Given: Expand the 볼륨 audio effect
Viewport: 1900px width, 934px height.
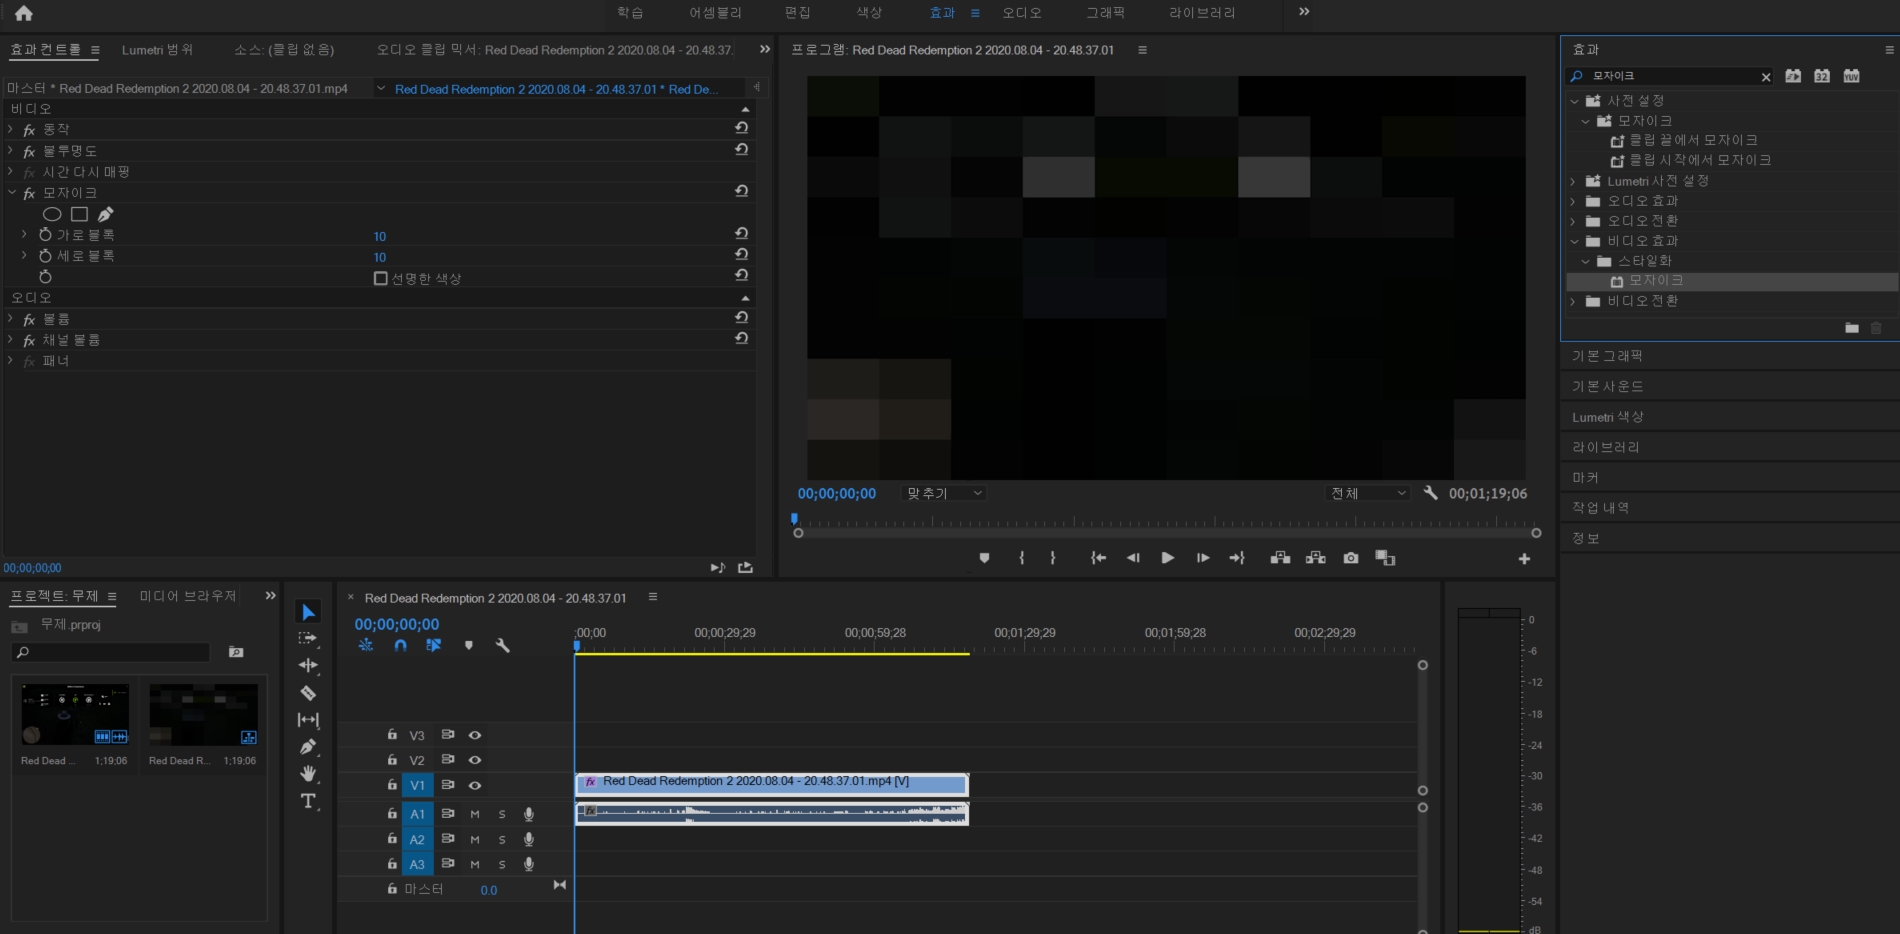Looking at the screenshot, I should tap(11, 319).
